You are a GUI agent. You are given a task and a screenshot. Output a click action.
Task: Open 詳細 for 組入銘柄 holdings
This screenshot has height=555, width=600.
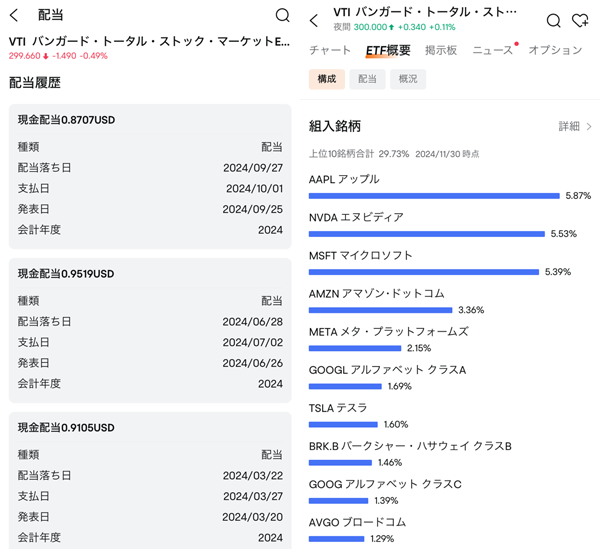(x=569, y=126)
